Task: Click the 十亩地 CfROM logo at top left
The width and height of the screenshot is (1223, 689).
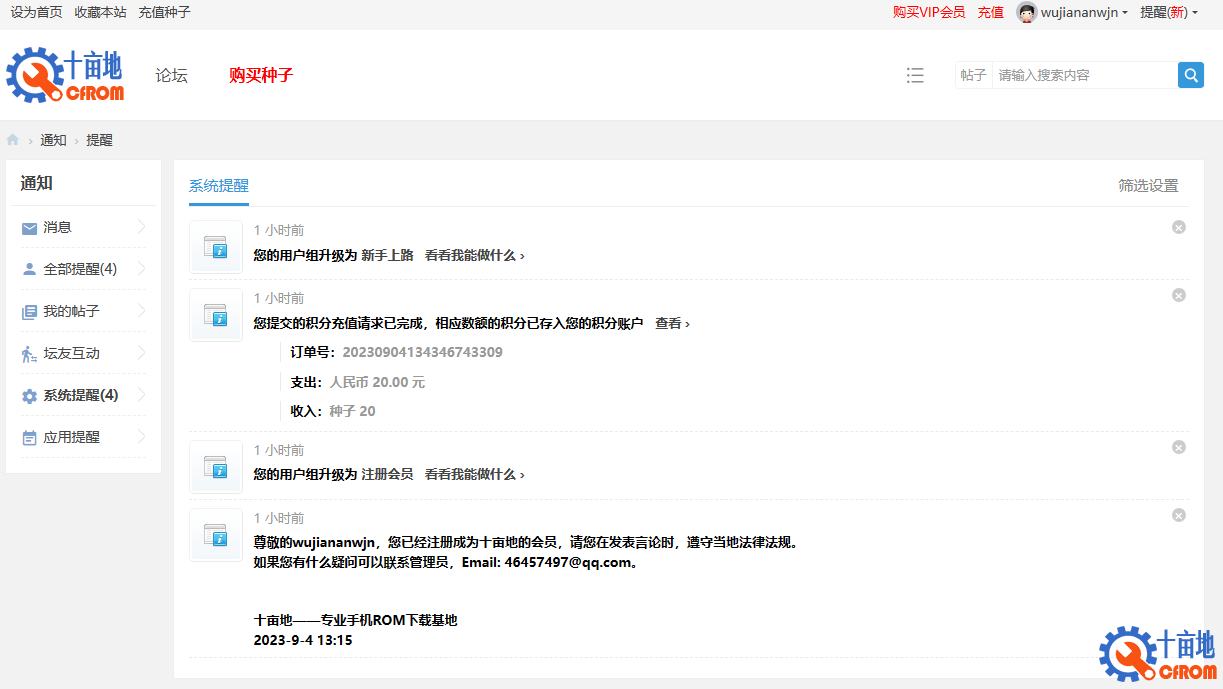Action: [x=65, y=75]
